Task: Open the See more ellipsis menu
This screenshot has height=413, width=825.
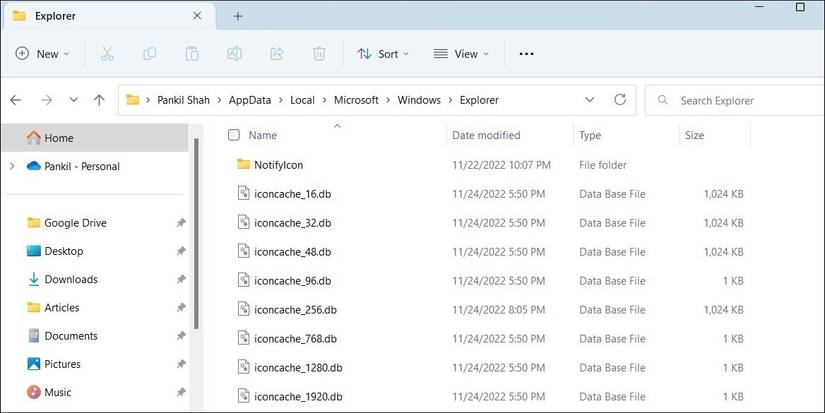Action: click(x=527, y=54)
